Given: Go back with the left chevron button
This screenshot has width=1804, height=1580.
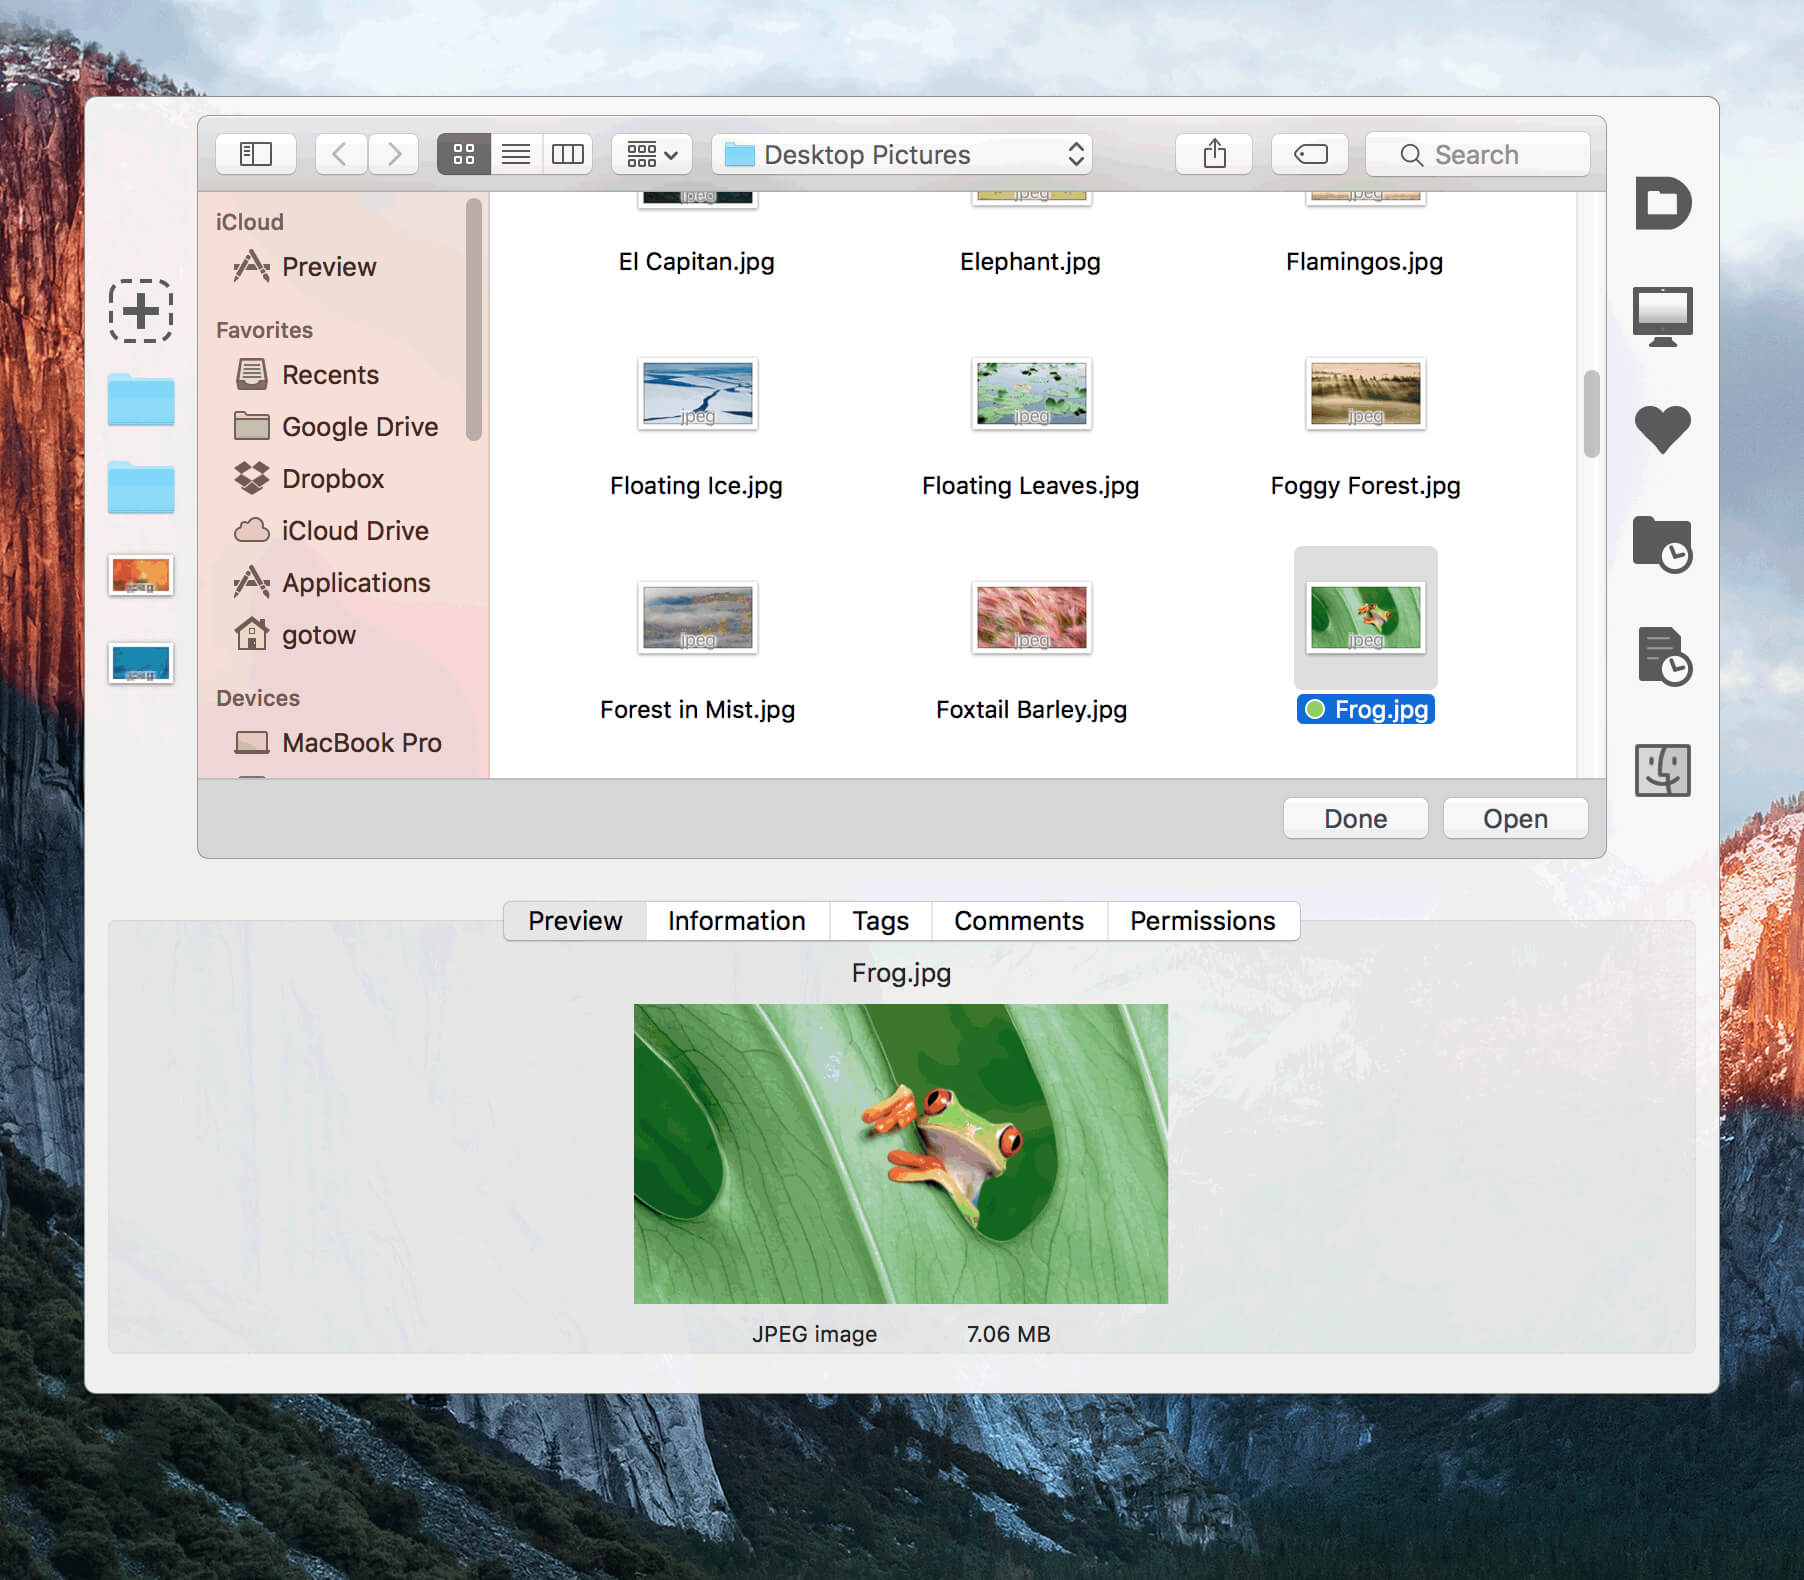Looking at the screenshot, I should [x=341, y=154].
